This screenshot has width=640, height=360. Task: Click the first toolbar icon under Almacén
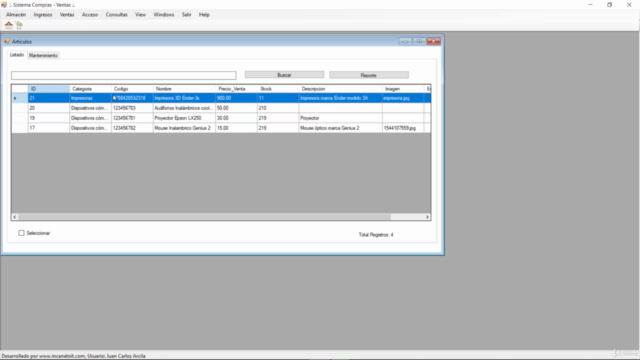click(9, 25)
